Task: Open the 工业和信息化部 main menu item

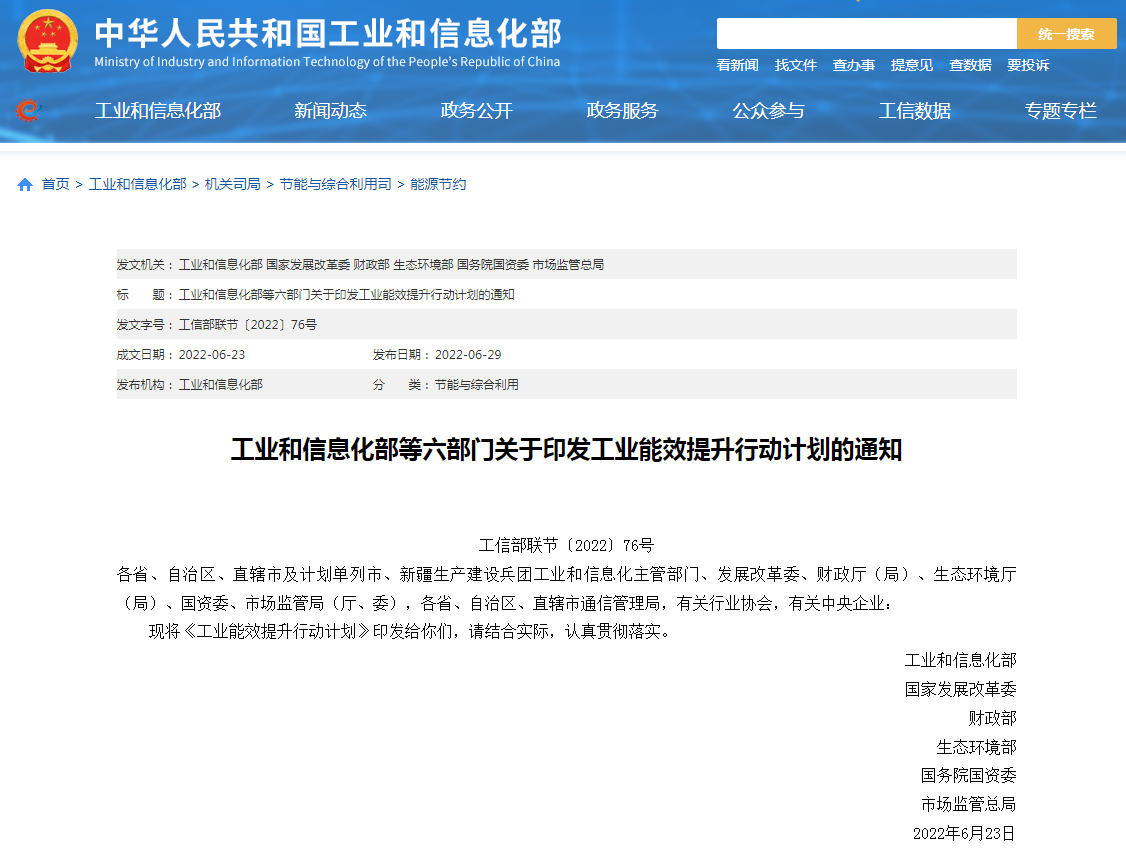Action: tap(158, 111)
